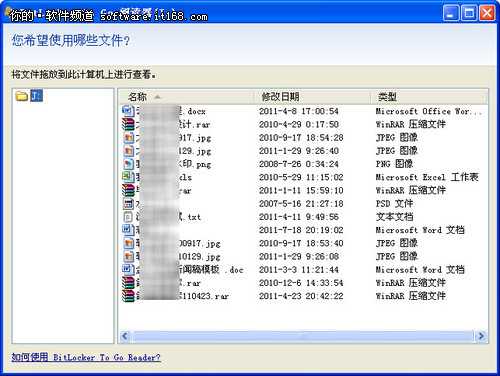Screen dimensions: 500x376
Task: Select date 2011-4-23 20:42:22
Action: 301,296
